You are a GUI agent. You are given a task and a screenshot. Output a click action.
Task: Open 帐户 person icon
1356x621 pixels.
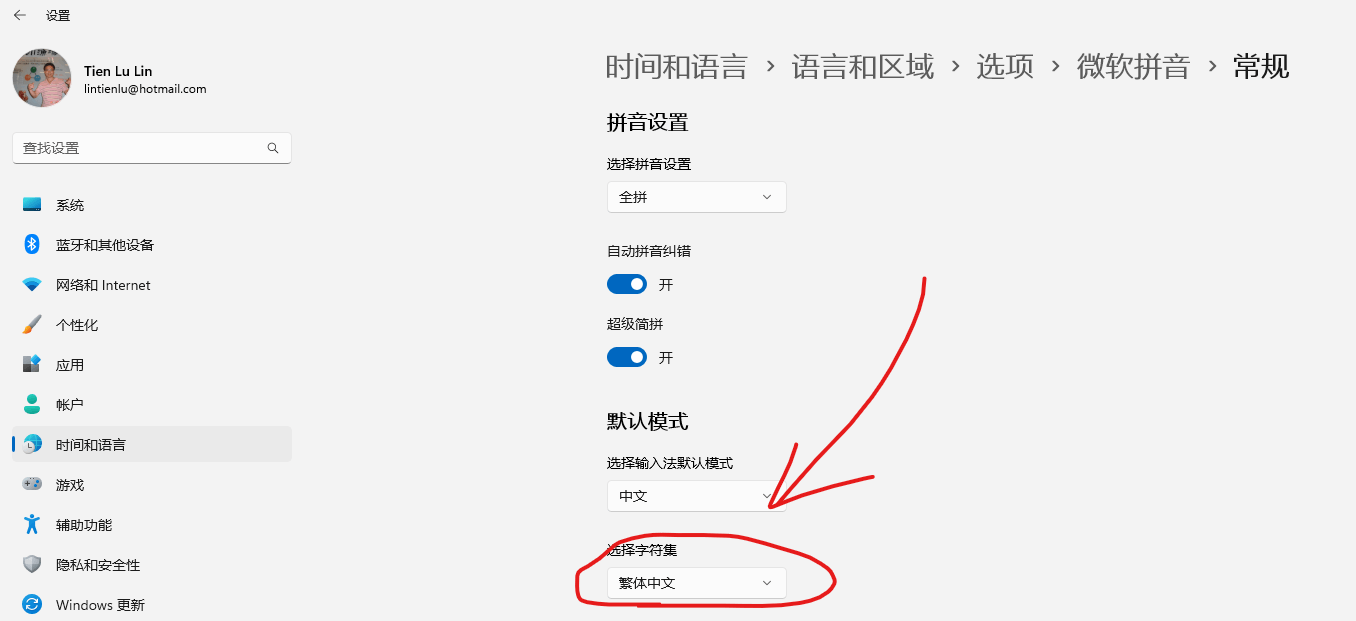[x=32, y=405]
